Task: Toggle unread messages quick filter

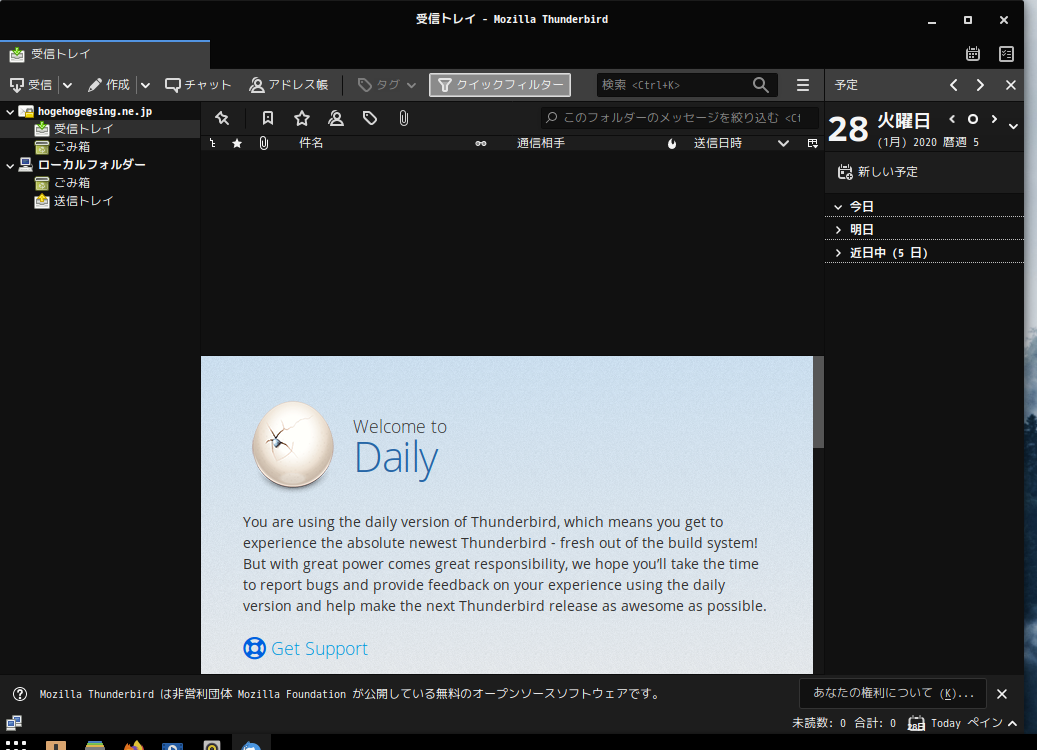Action: pyautogui.click(x=268, y=118)
